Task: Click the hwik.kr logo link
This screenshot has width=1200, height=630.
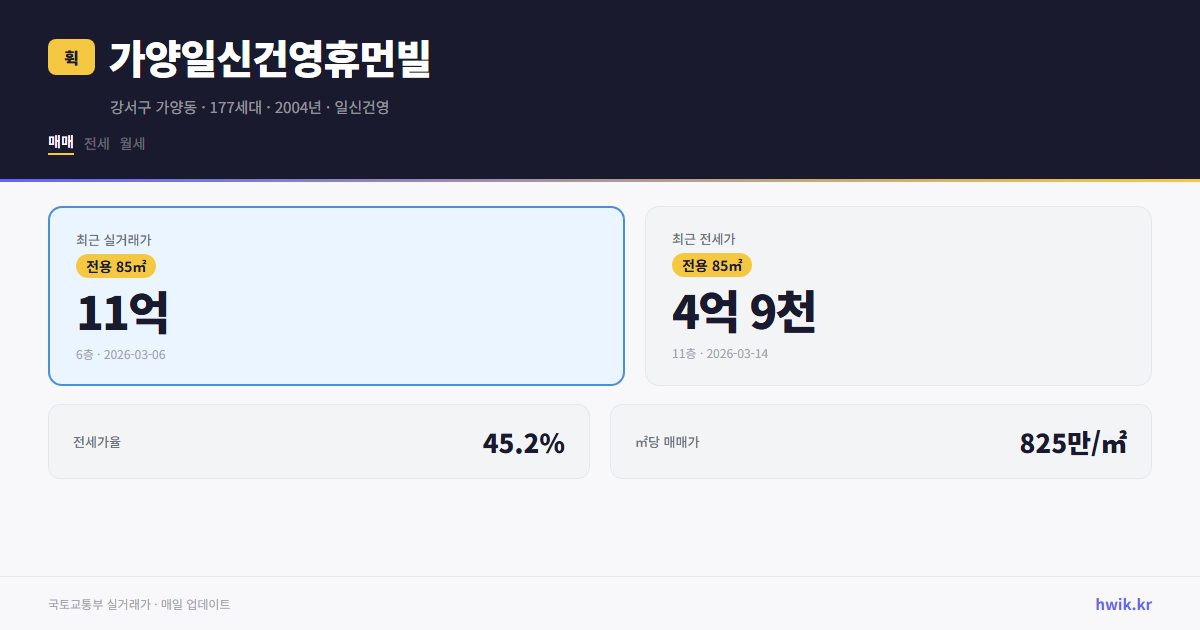Action: (x=1122, y=603)
